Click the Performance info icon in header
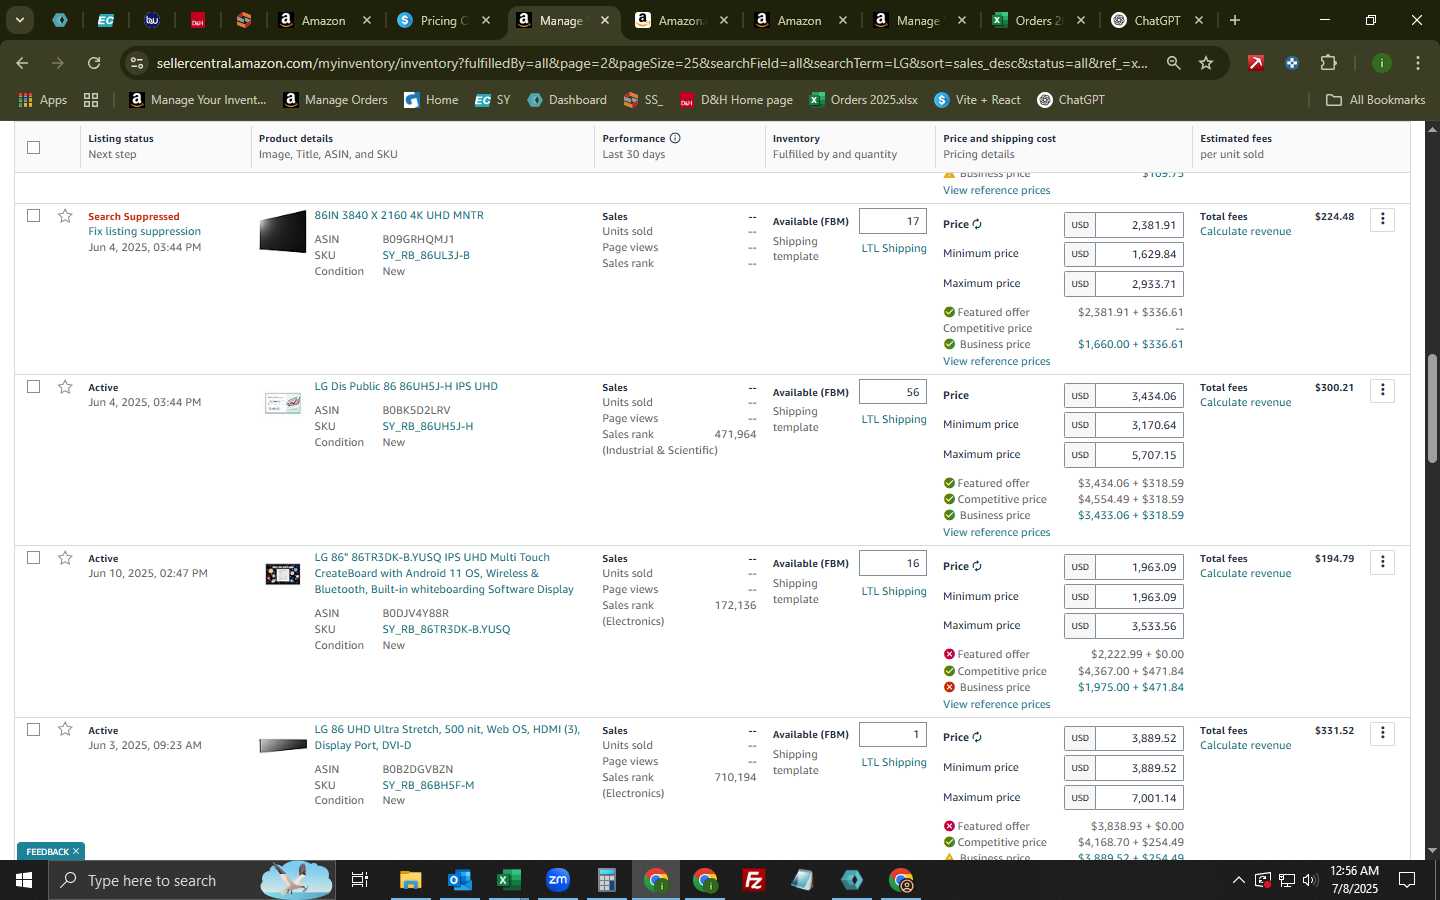Image resolution: width=1440 pixels, height=900 pixels. tap(675, 138)
